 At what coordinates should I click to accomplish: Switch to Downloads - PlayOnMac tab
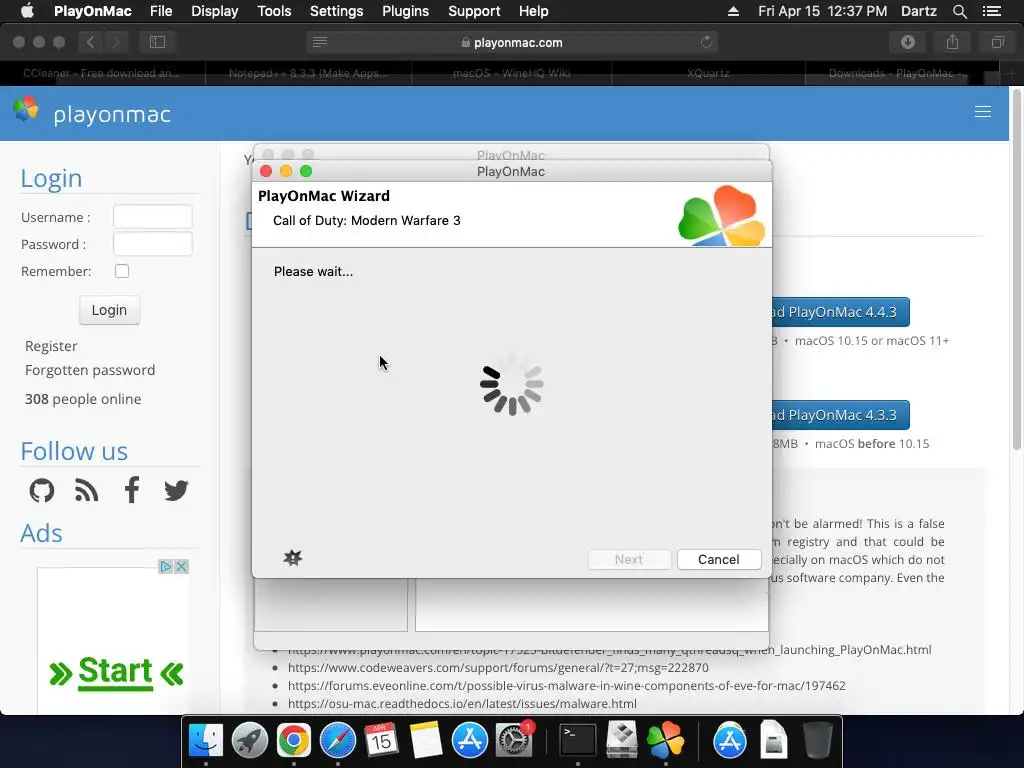point(899,73)
